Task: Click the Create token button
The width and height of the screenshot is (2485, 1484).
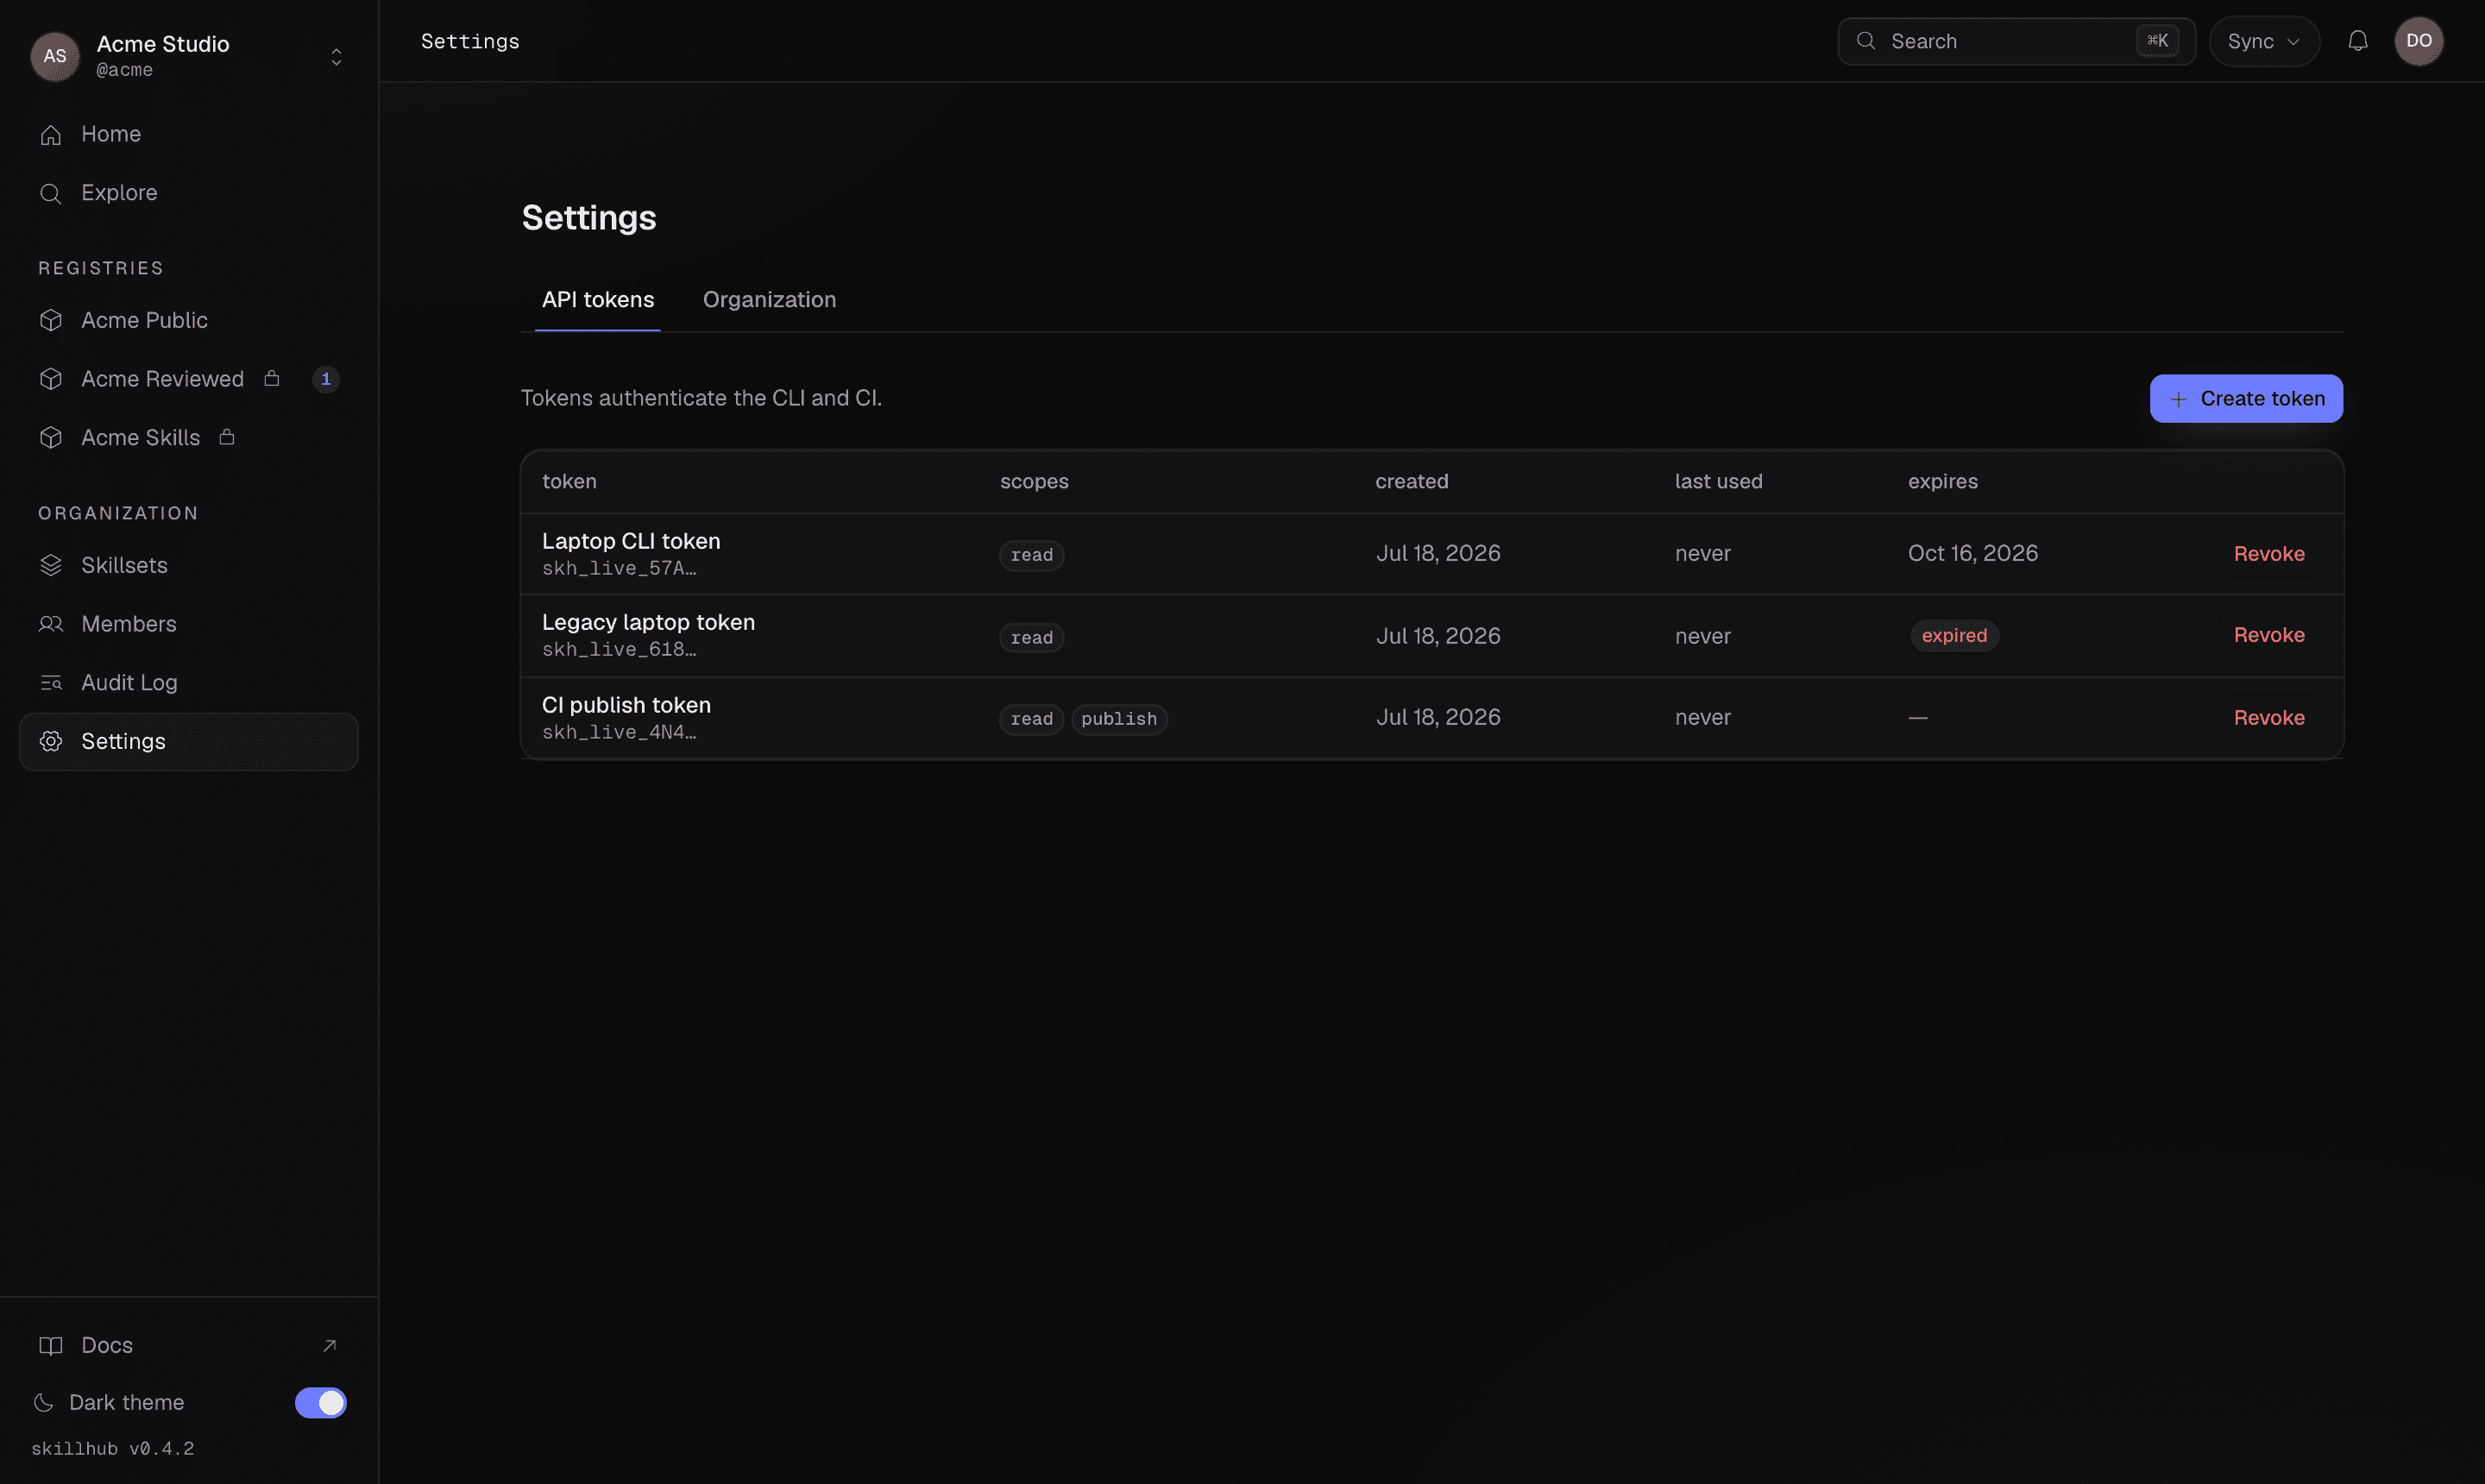Action: (2246, 399)
